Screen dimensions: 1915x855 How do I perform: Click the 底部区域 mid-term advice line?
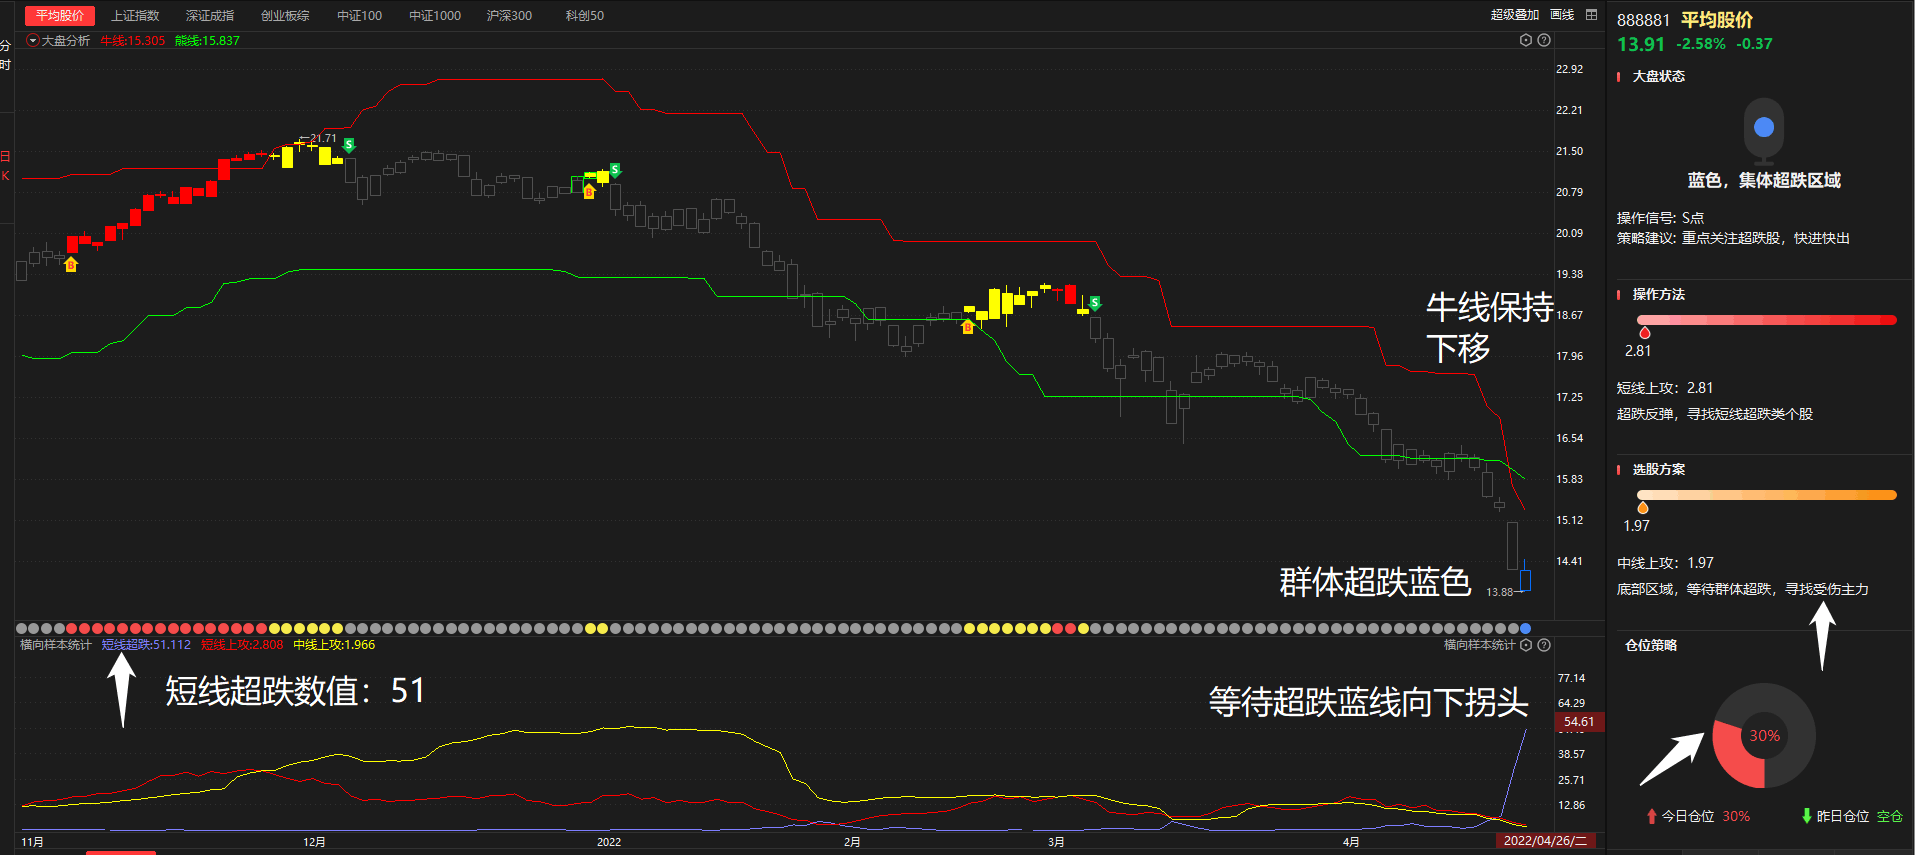click(1743, 589)
